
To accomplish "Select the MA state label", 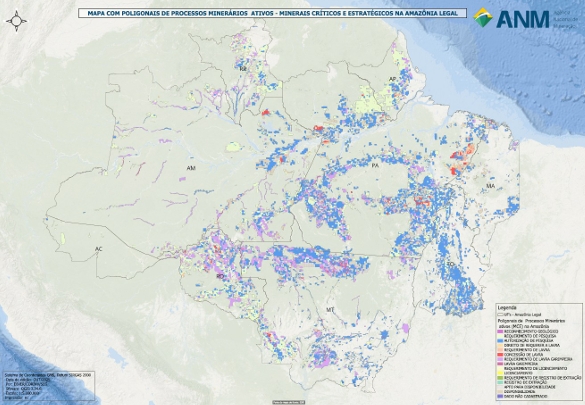I will coord(490,186).
